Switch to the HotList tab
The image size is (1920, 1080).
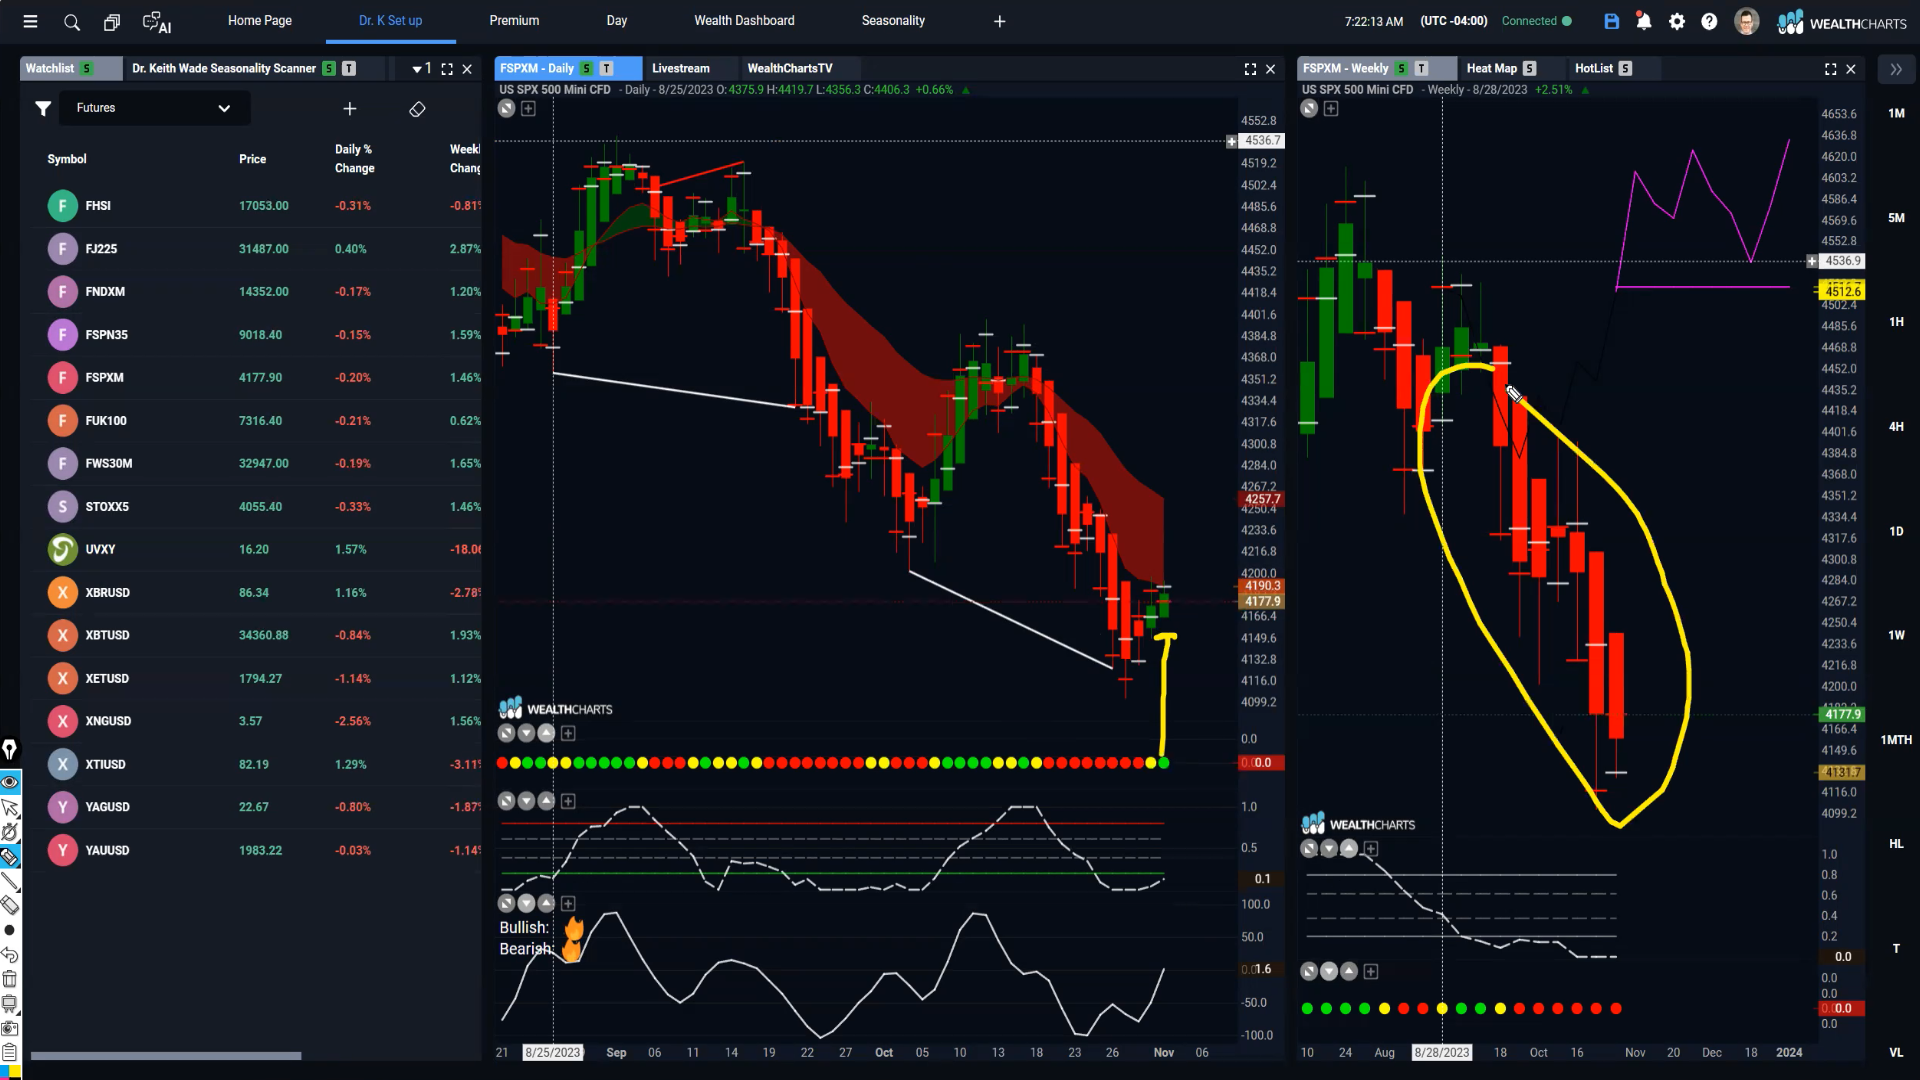[x=1594, y=68]
